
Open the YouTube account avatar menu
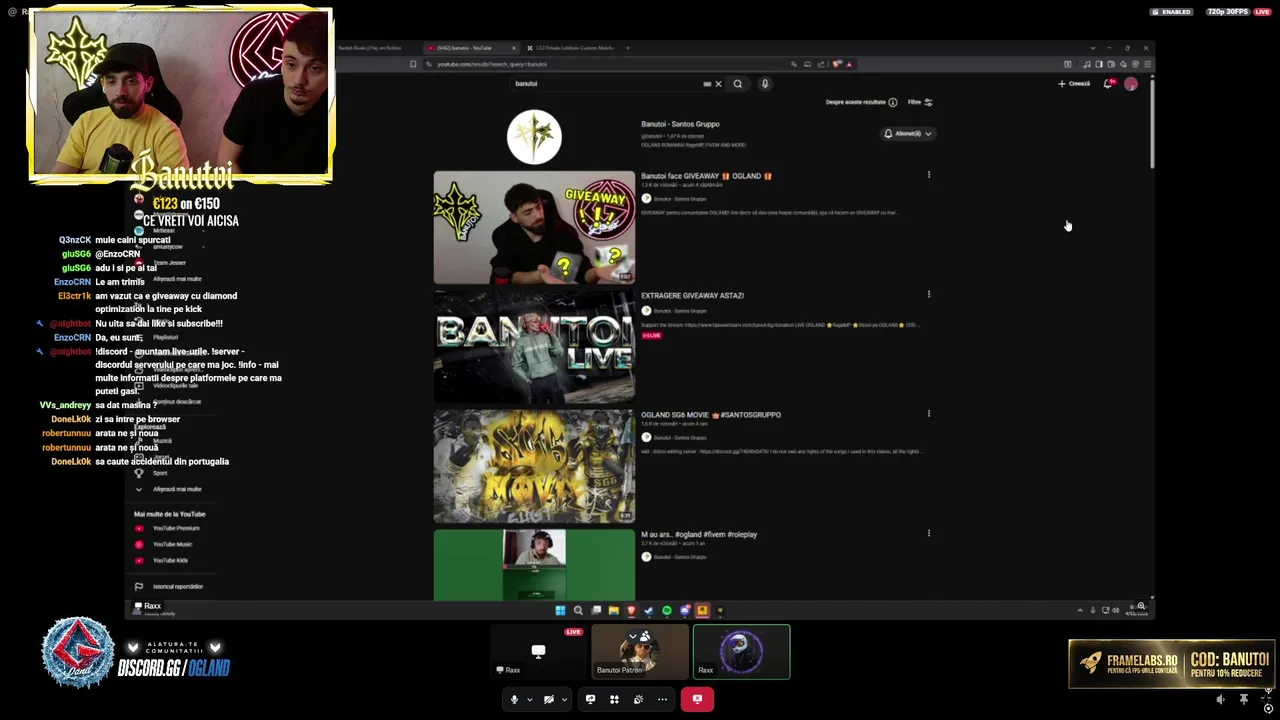coord(1131,84)
